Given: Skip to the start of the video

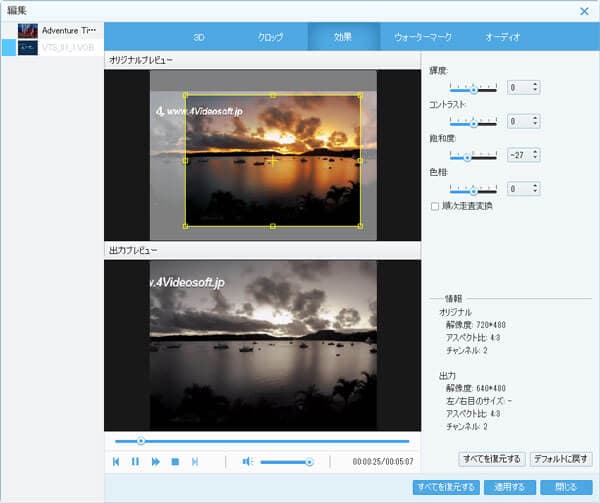Looking at the screenshot, I should pyautogui.click(x=117, y=461).
